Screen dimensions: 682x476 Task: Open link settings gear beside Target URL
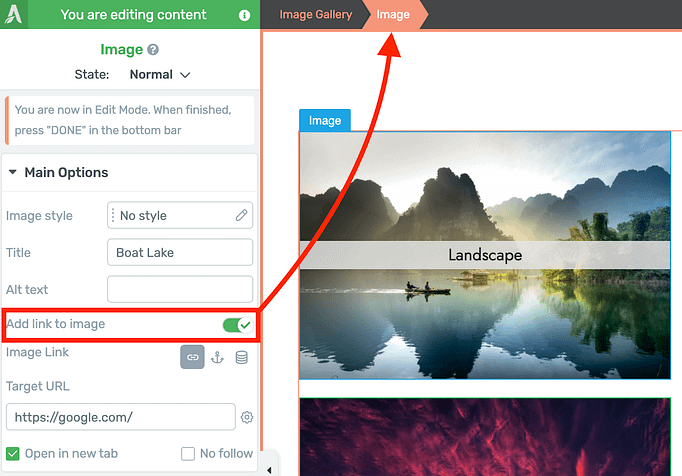[247, 417]
